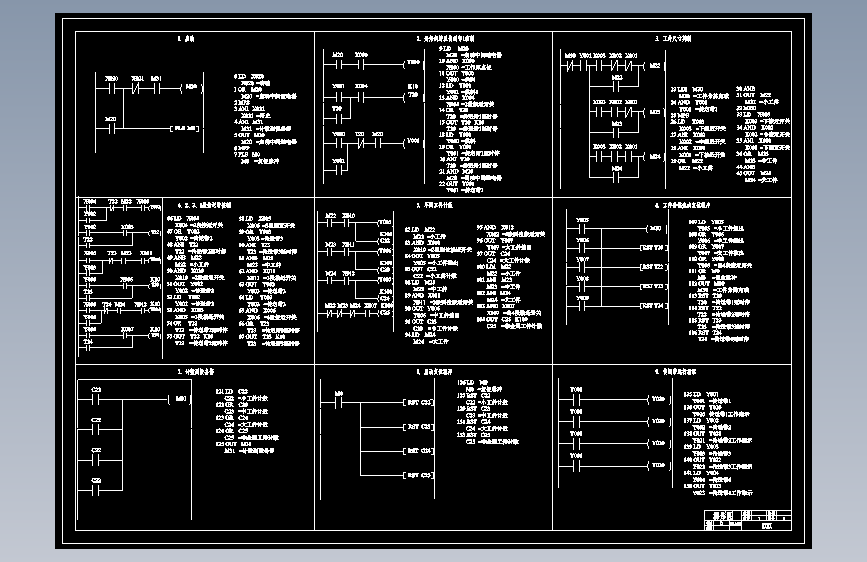Click the RST T22 reset instruction
Image resolution: width=867 pixels, height=562 pixels.
click(x=655, y=267)
